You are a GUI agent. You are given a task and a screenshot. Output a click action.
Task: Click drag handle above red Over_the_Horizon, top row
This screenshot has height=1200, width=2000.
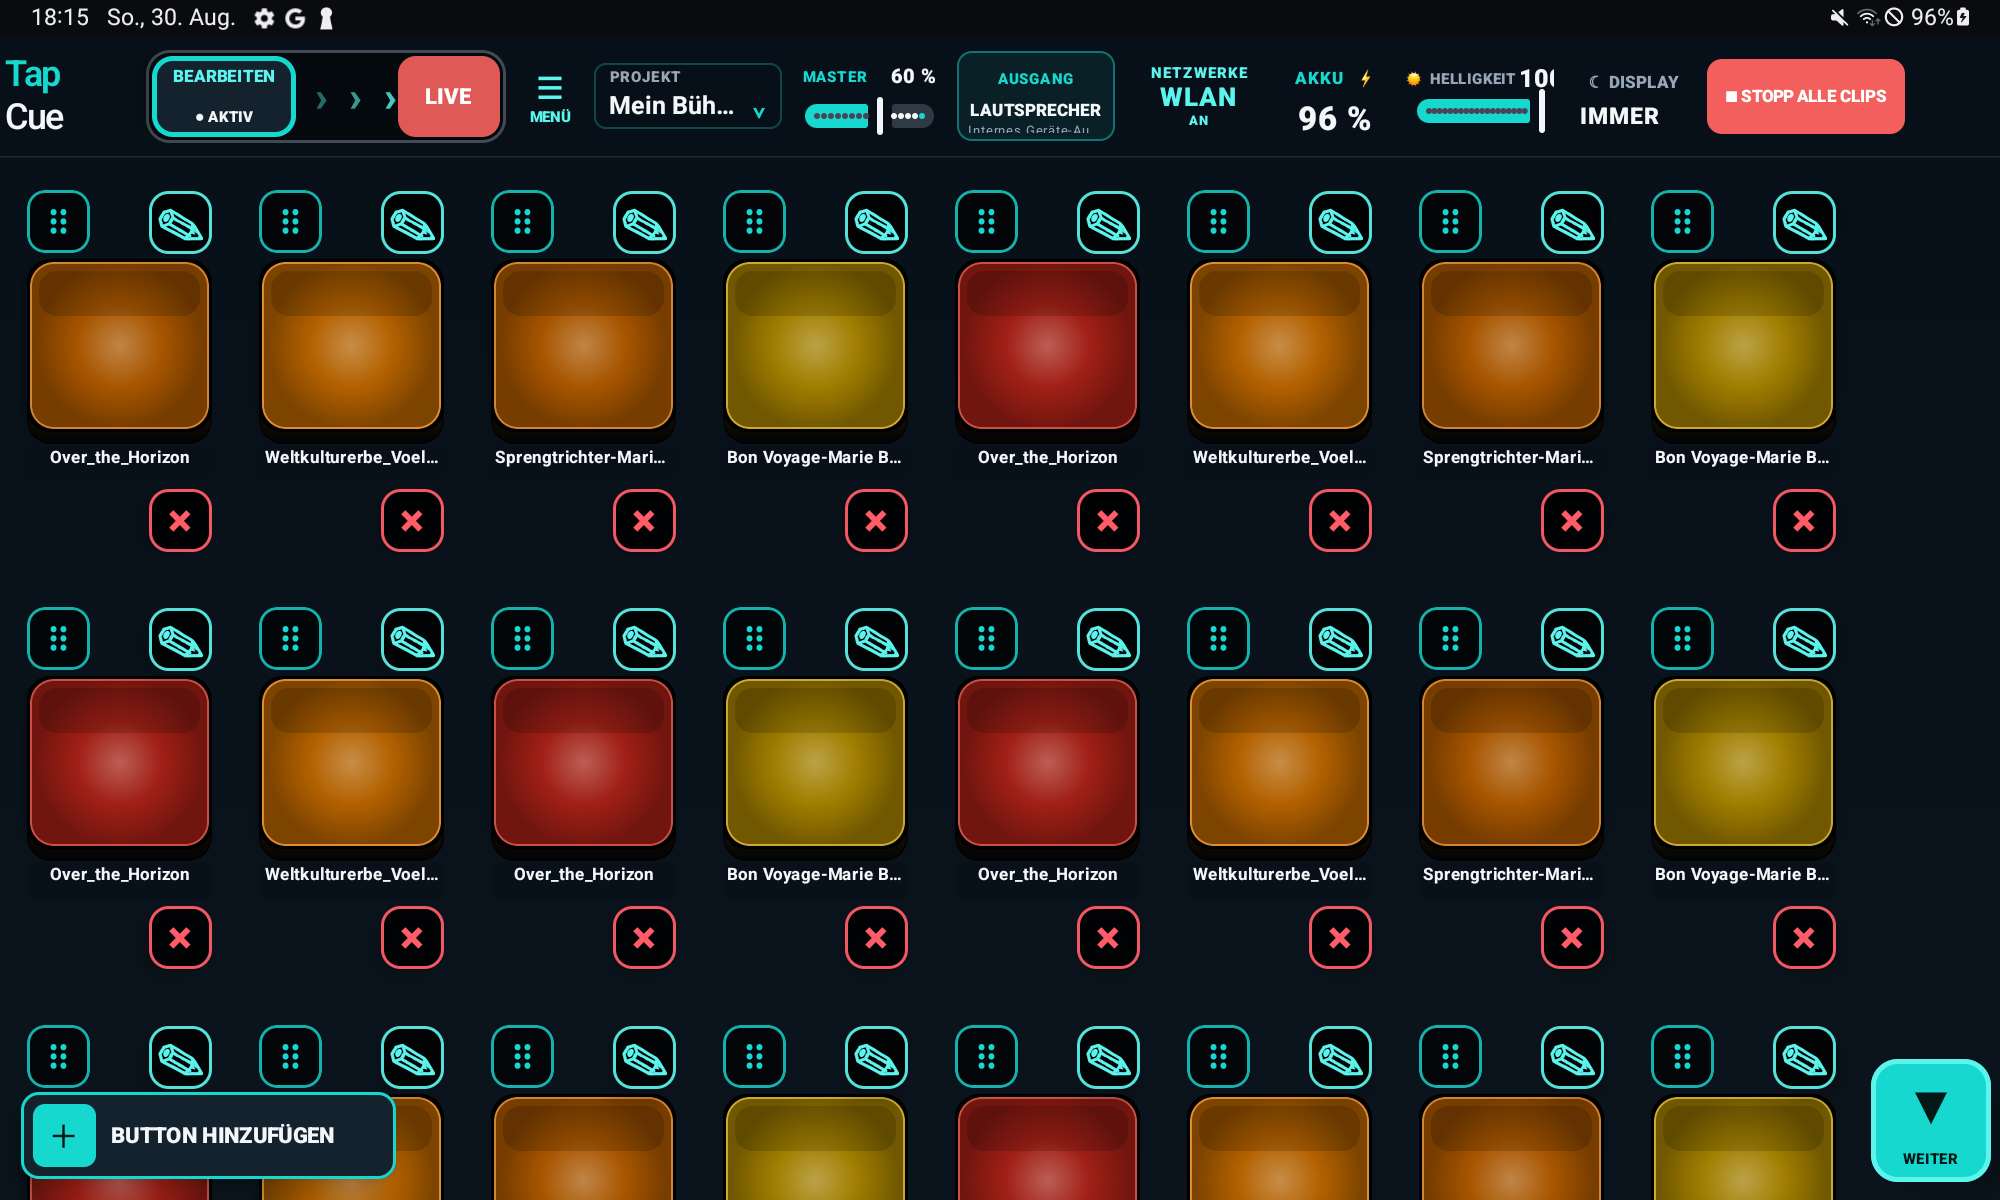(x=986, y=222)
